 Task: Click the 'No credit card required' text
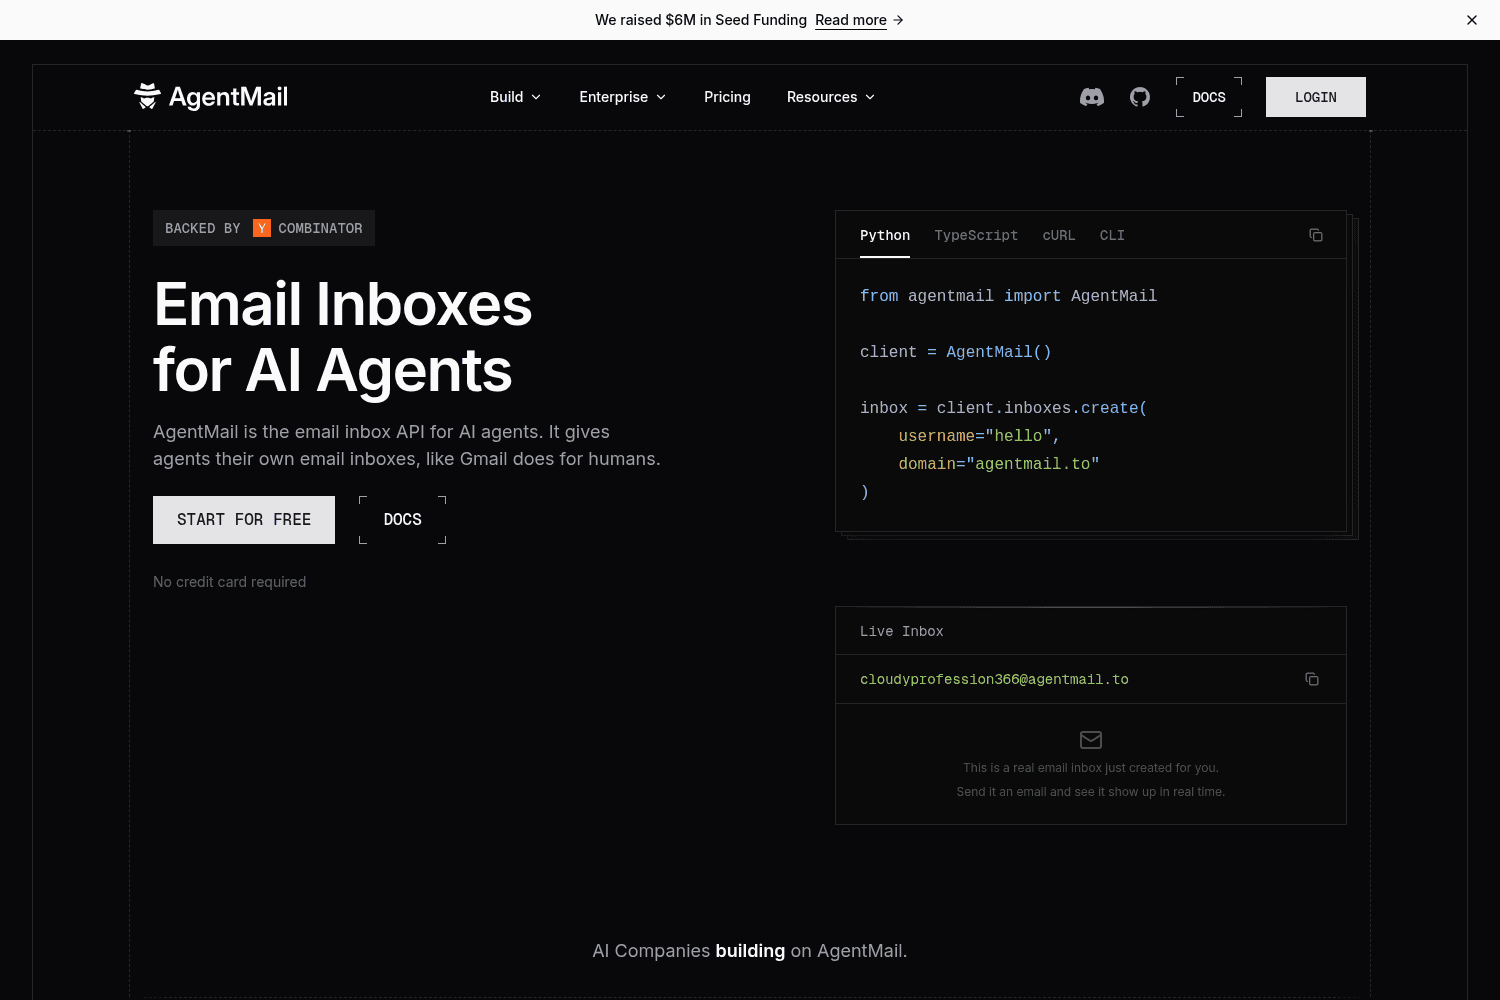click(x=230, y=582)
